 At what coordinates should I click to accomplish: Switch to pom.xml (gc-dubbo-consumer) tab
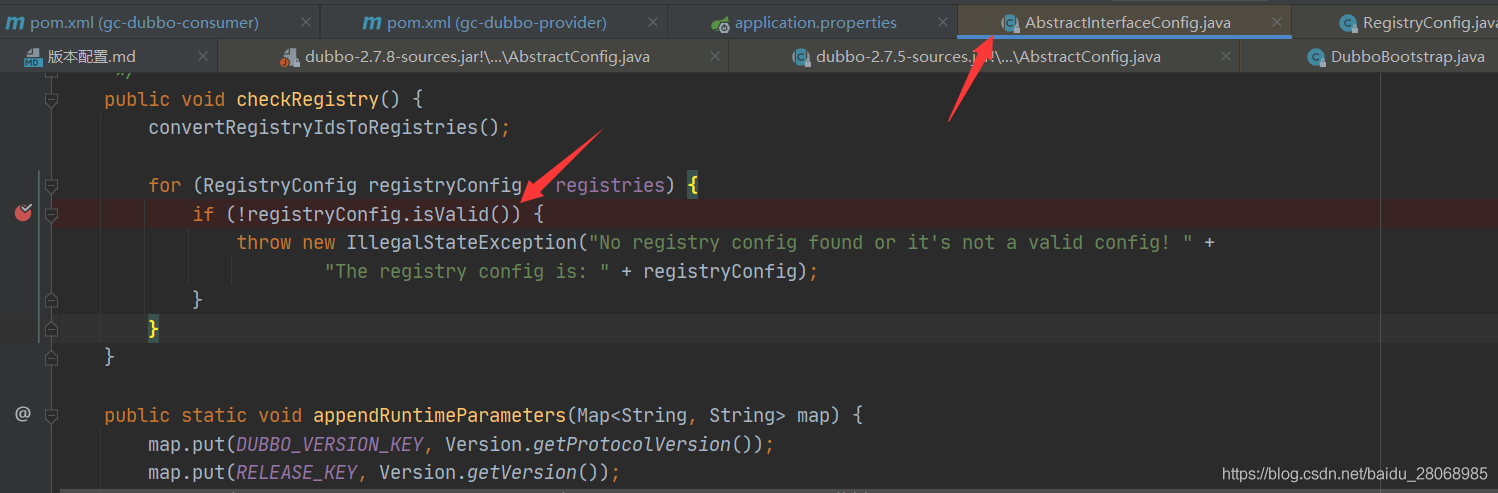[x=160, y=22]
